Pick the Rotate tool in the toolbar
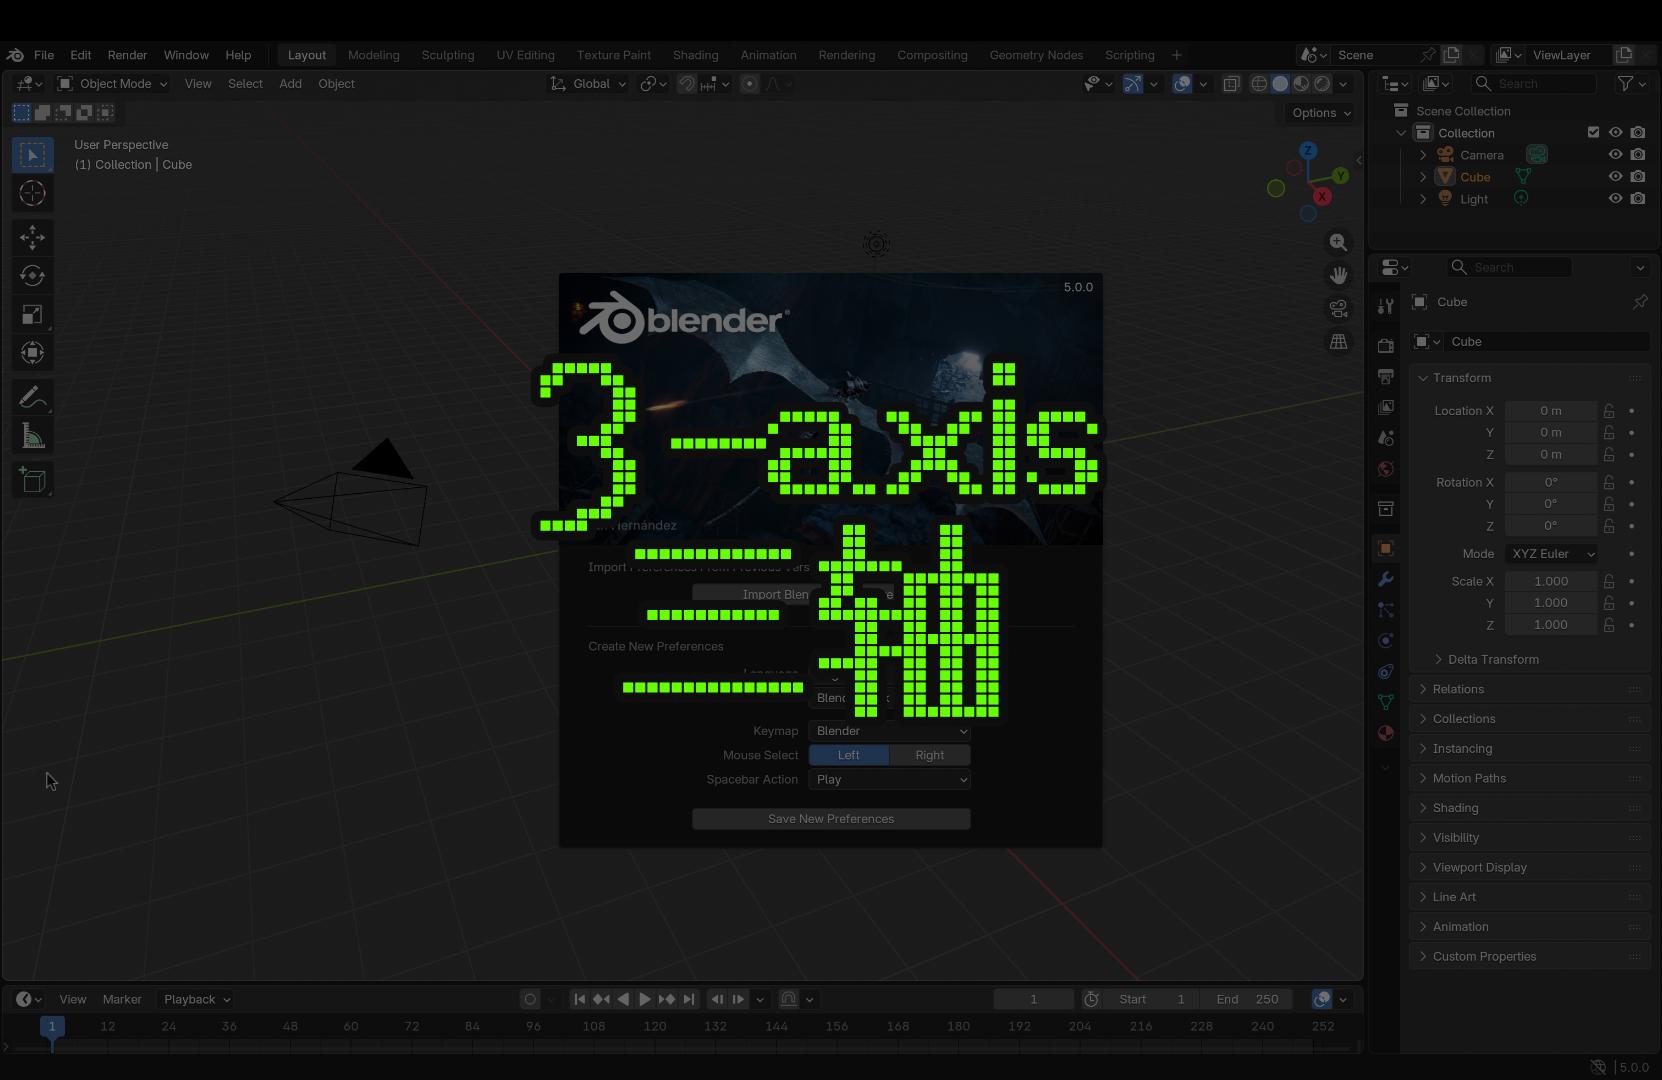Viewport: 1662px width, 1080px height. coord(32,276)
